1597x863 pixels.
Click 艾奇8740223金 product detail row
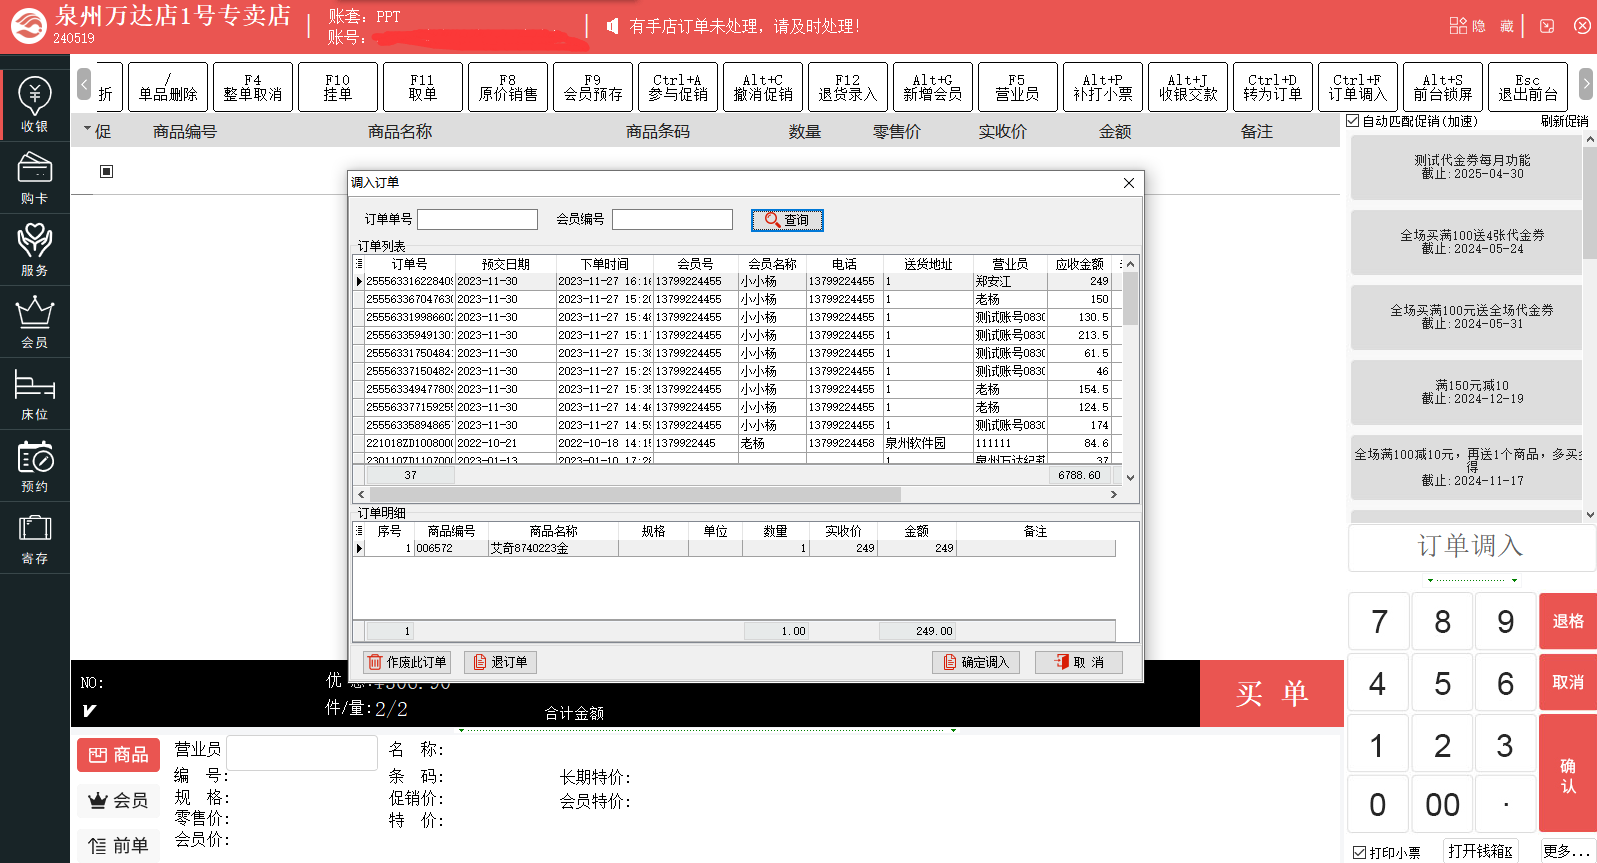tap(735, 548)
